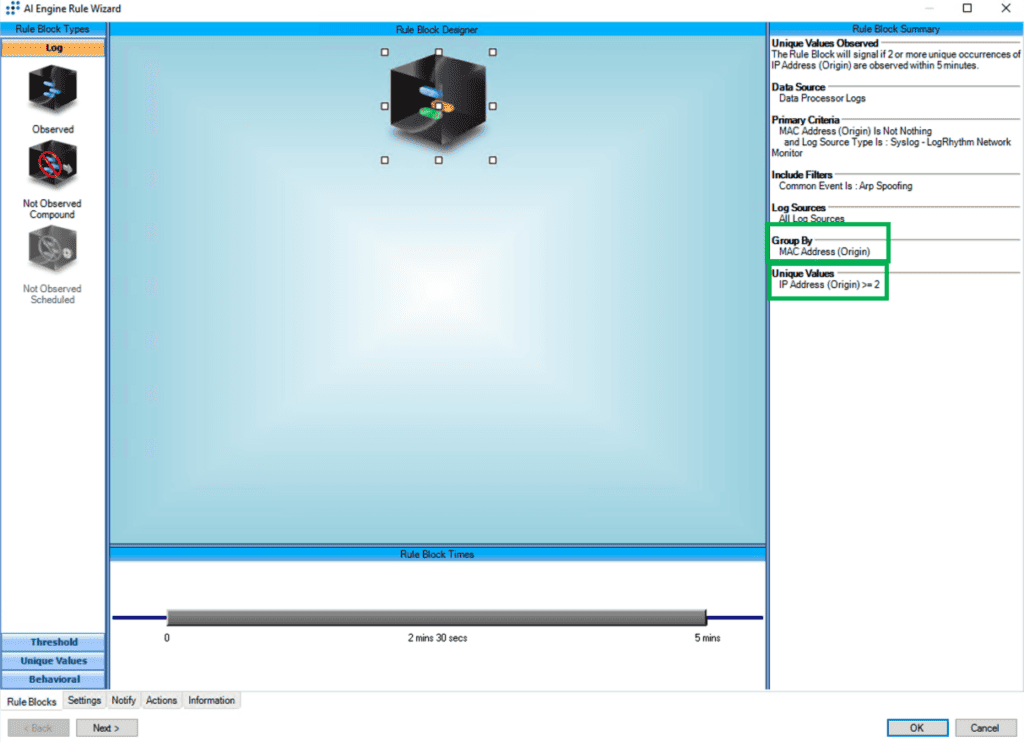Expand the Unique Values rule block category

coord(53,660)
